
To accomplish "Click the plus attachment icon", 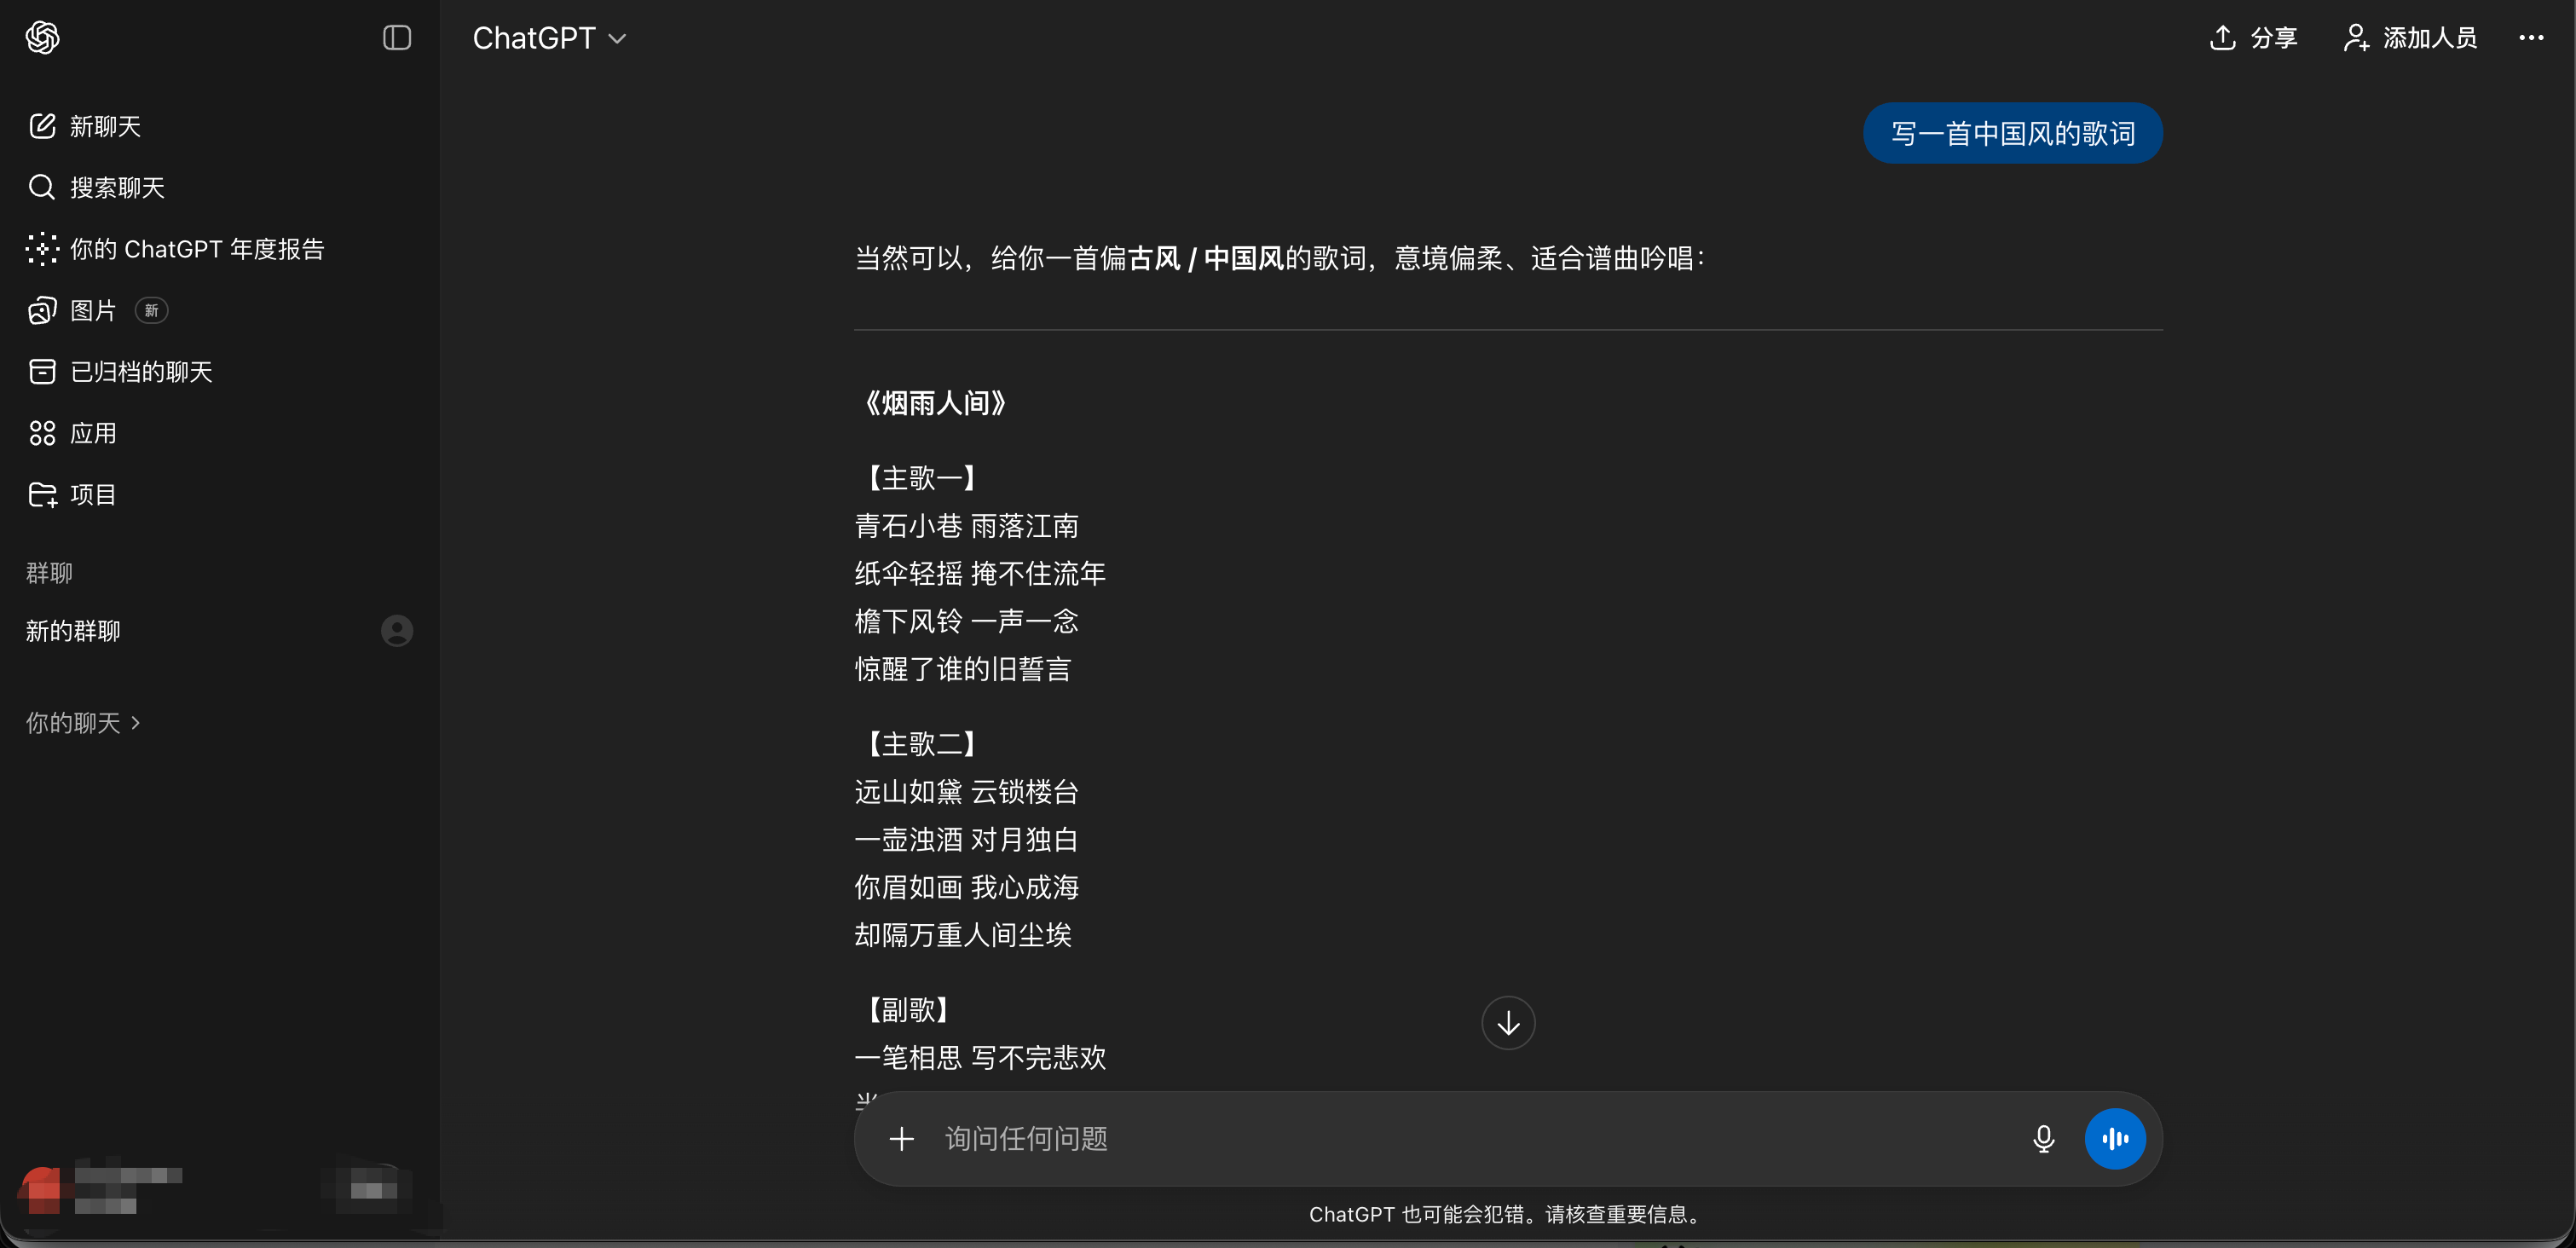I will pos(901,1139).
